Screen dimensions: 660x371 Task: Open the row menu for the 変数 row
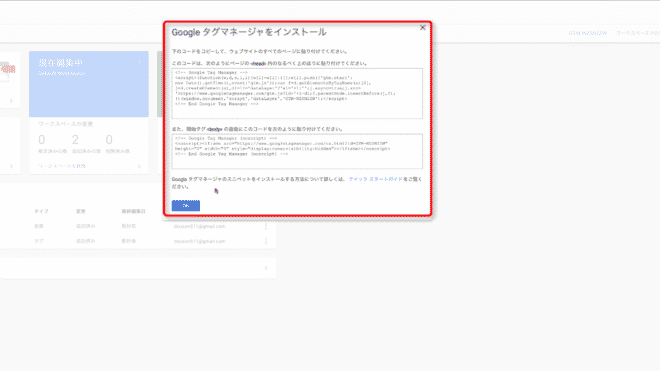[x=266, y=226]
